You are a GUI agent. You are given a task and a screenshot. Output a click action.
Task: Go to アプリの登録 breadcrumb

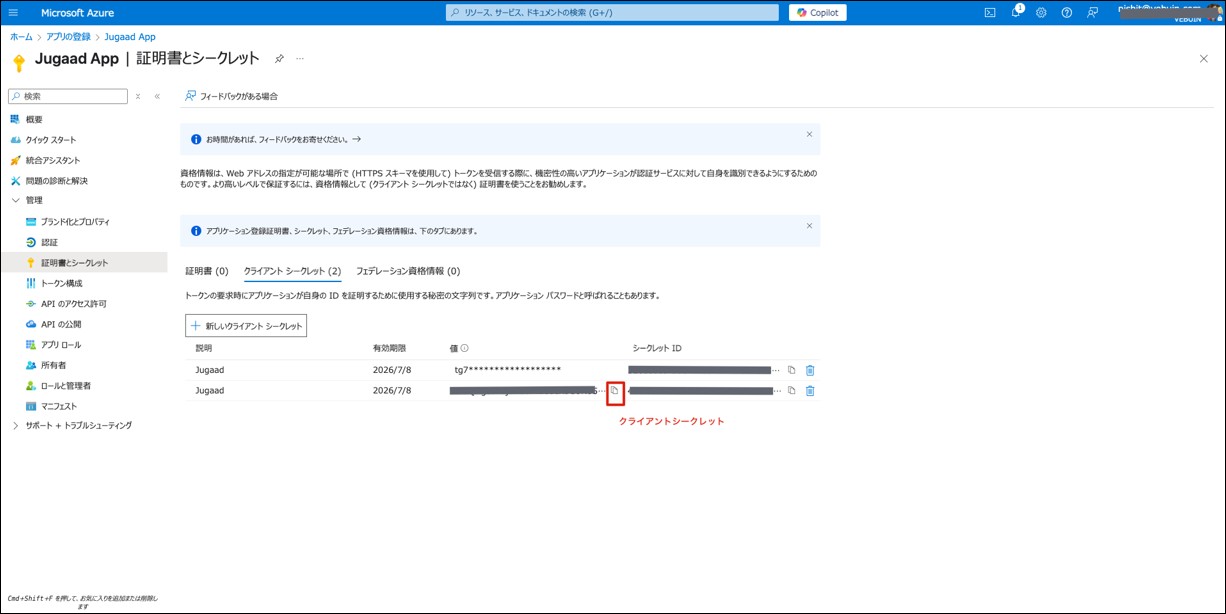[68, 36]
